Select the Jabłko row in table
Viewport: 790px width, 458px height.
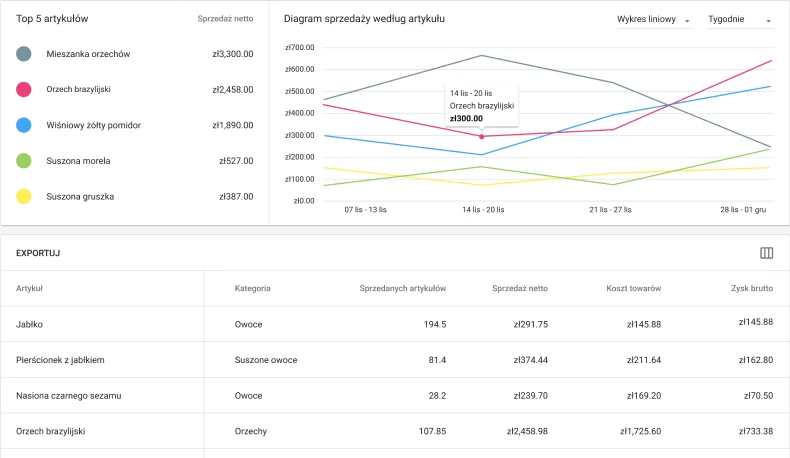[x=29, y=324]
